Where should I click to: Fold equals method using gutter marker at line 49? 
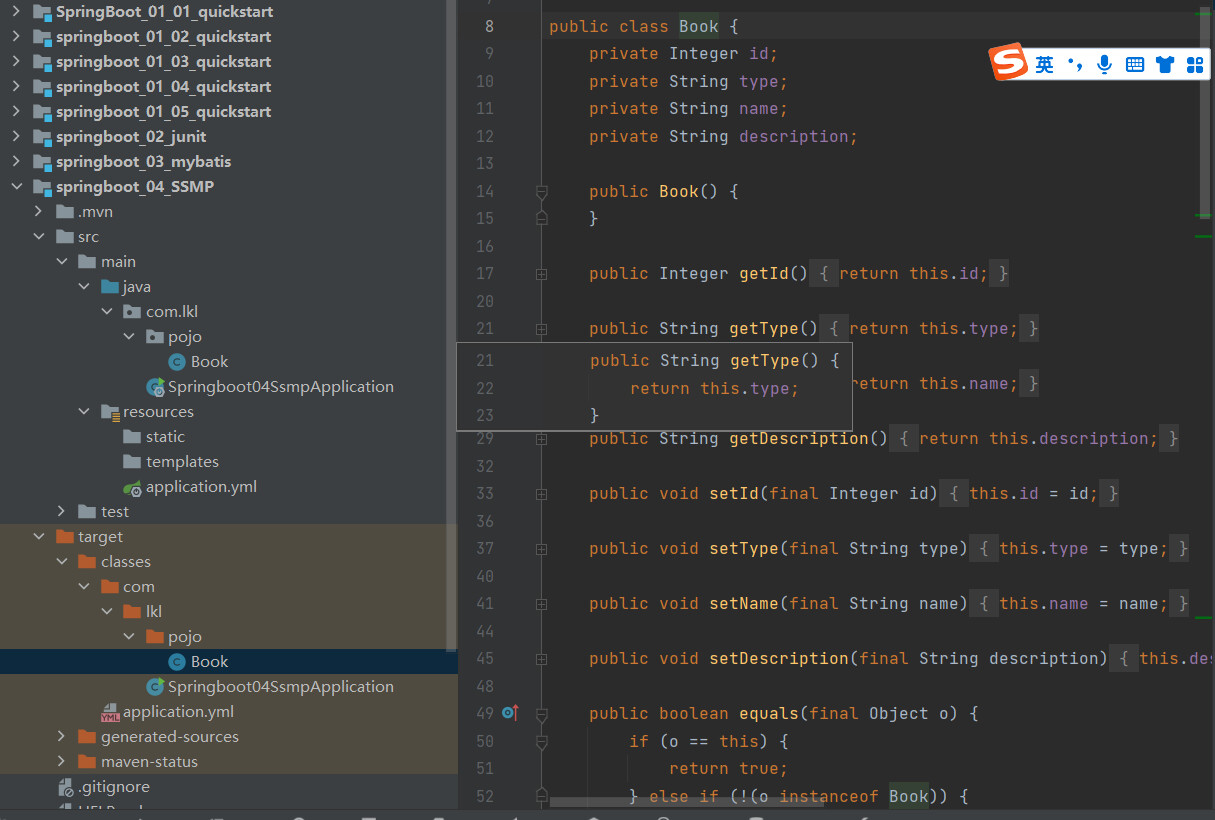pos(541,714)
